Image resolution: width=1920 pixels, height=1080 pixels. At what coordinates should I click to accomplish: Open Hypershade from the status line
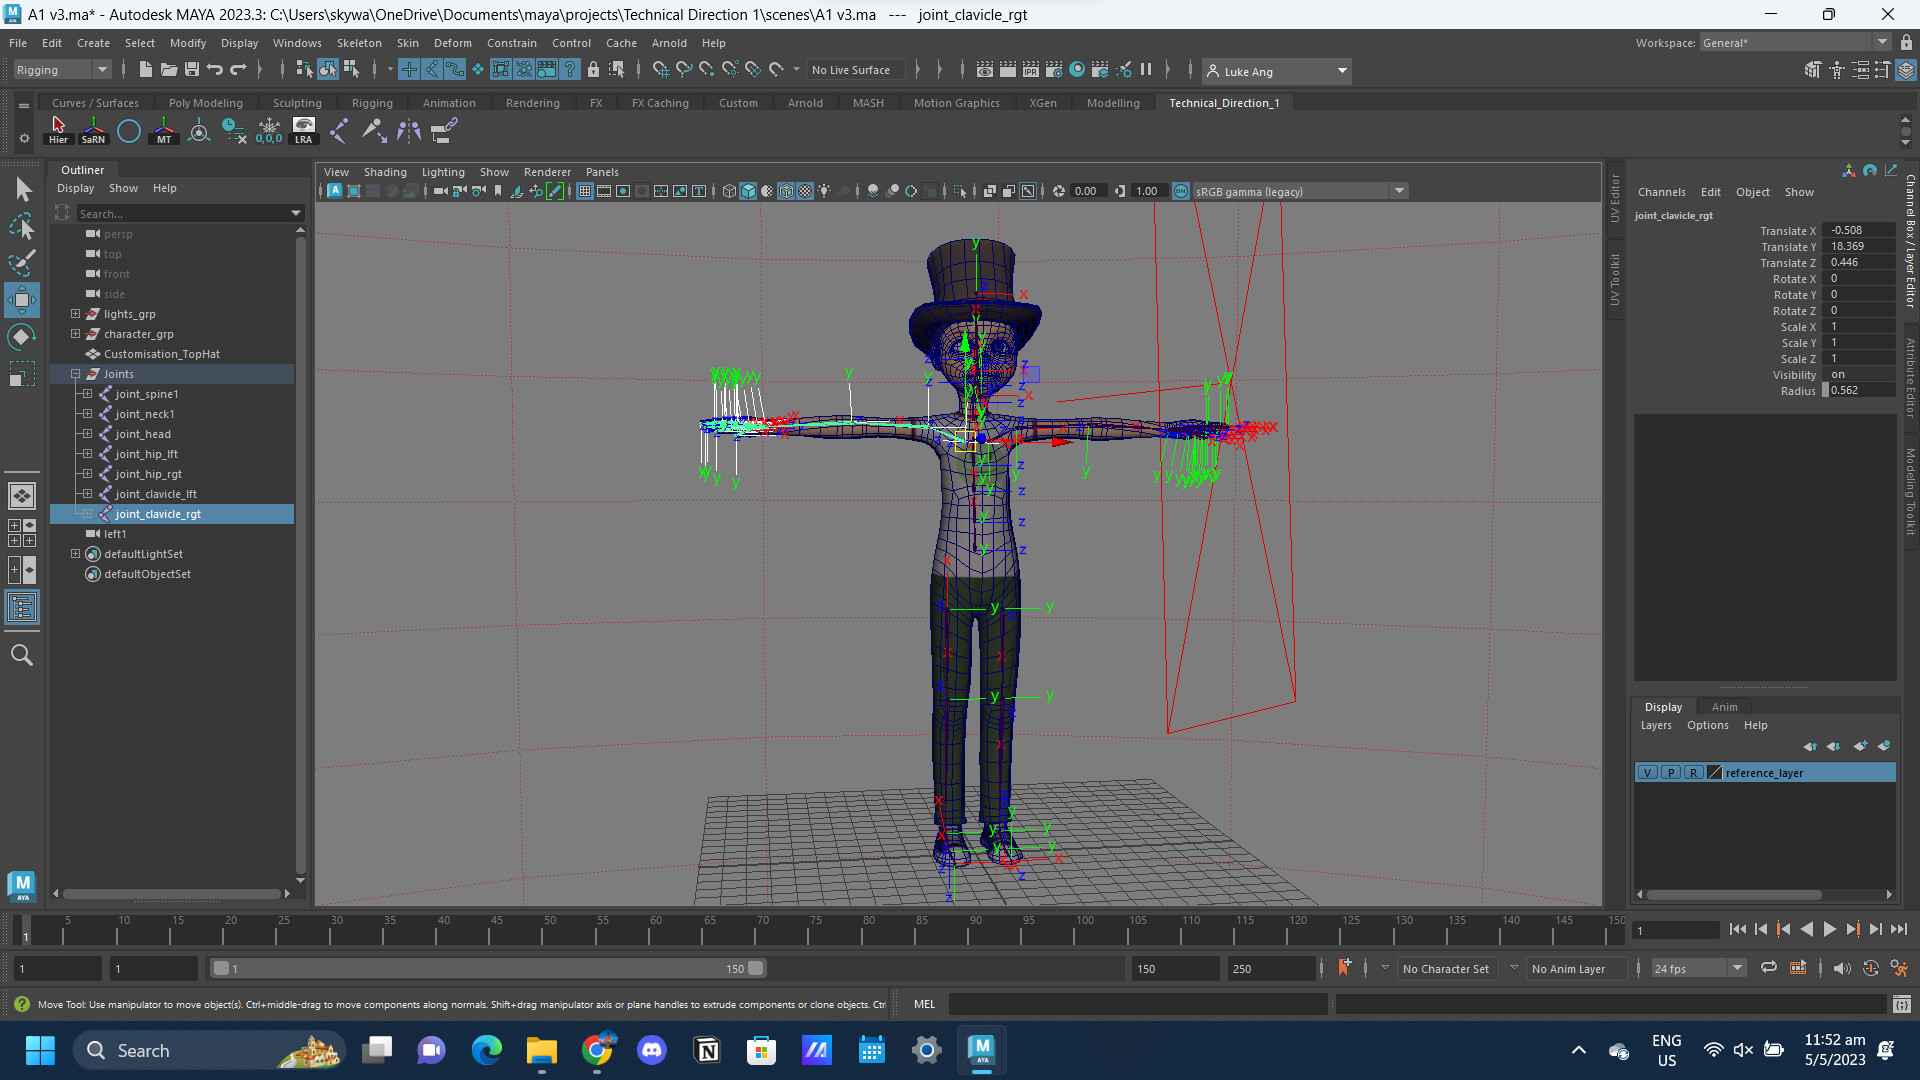pyautogui.click(x=1077, y=70)
